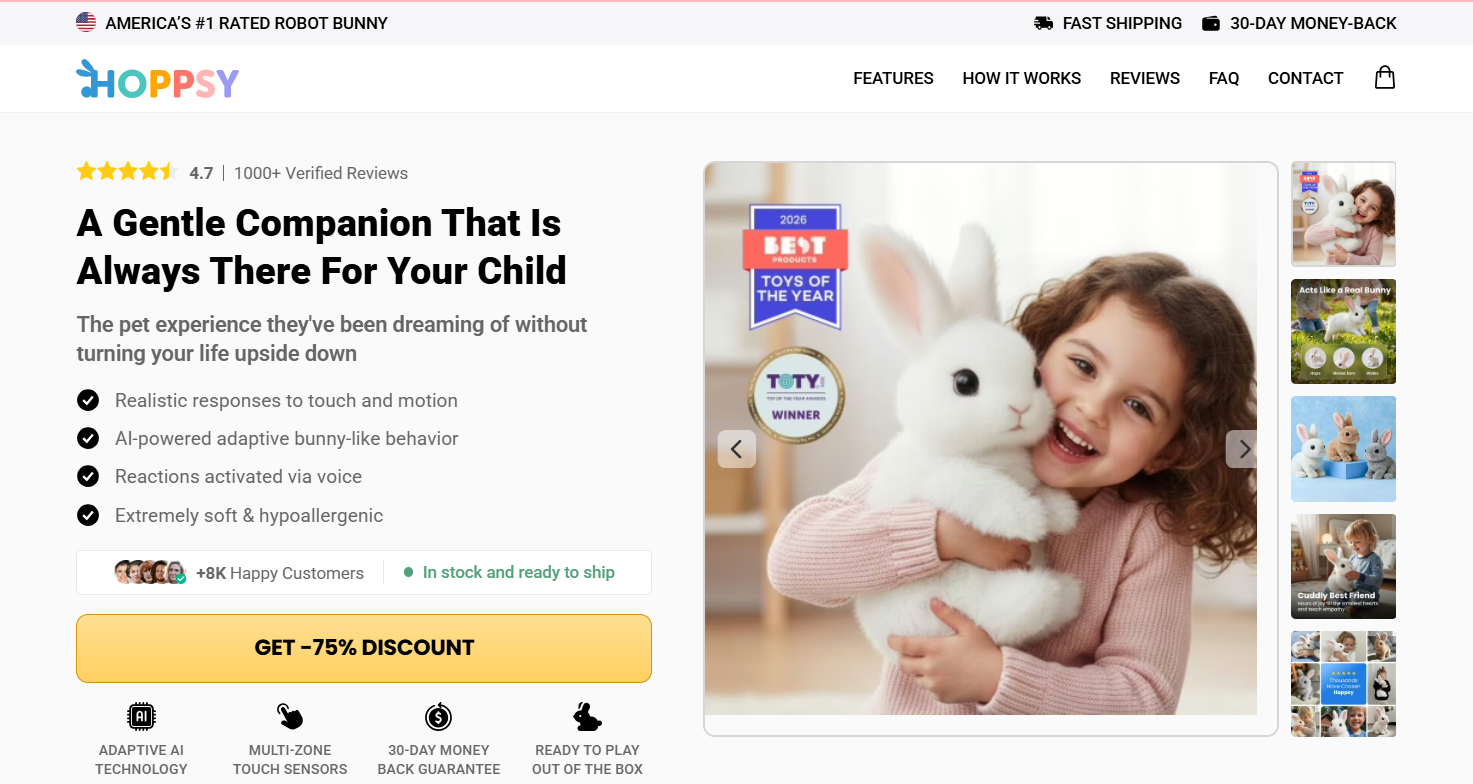Click the Multi-Zone Touch Sensors hand icon

pos(290,716)
